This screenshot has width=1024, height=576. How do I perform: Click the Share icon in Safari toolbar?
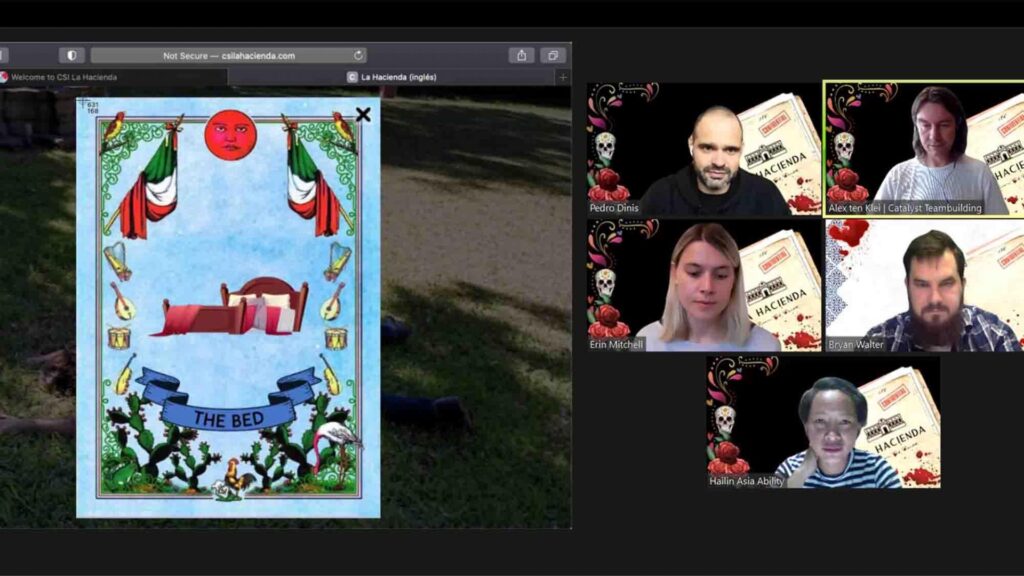[x=521, y=55]
